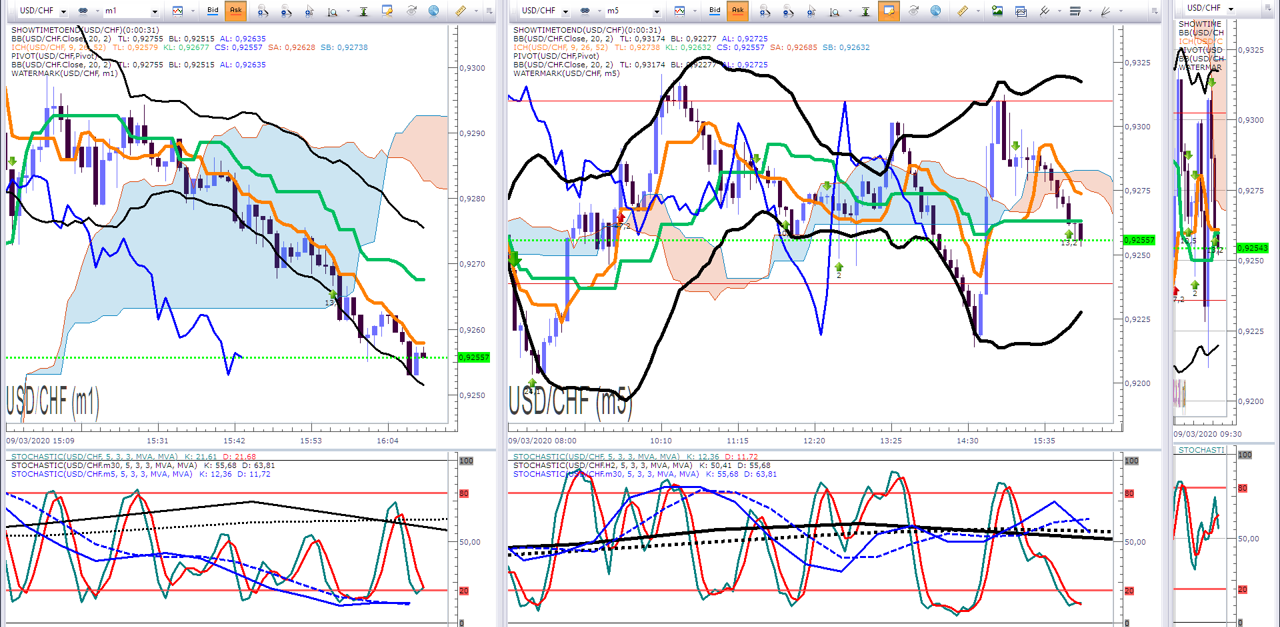Click green 0,92557 price label in m5 chart
Viewport: 1280px width, 627px height.
1139,240
